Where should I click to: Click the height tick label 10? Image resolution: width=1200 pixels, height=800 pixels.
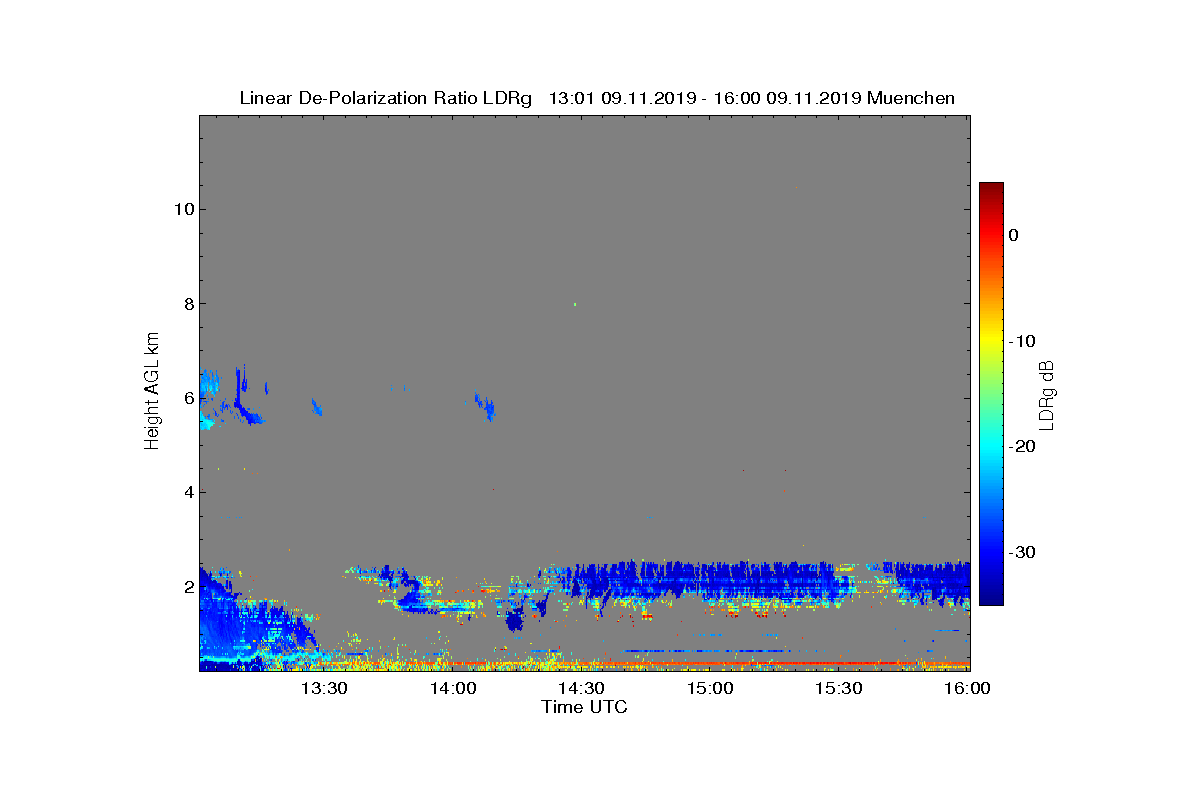point(182,209)
